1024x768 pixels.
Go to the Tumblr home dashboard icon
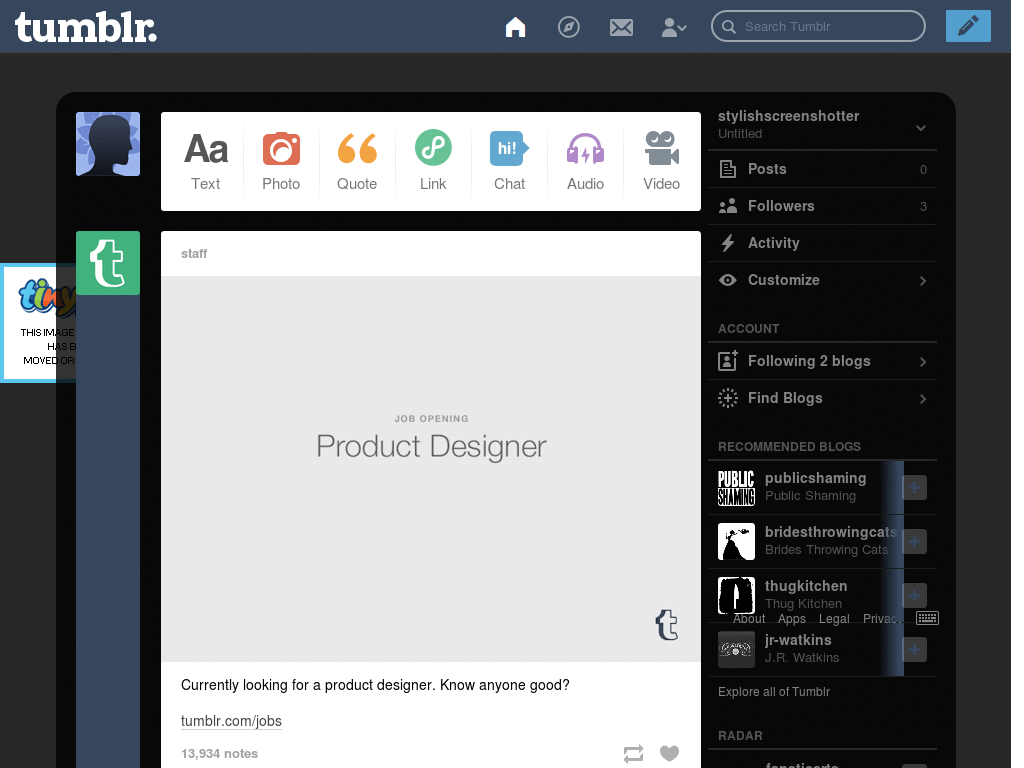click(515, 27)
